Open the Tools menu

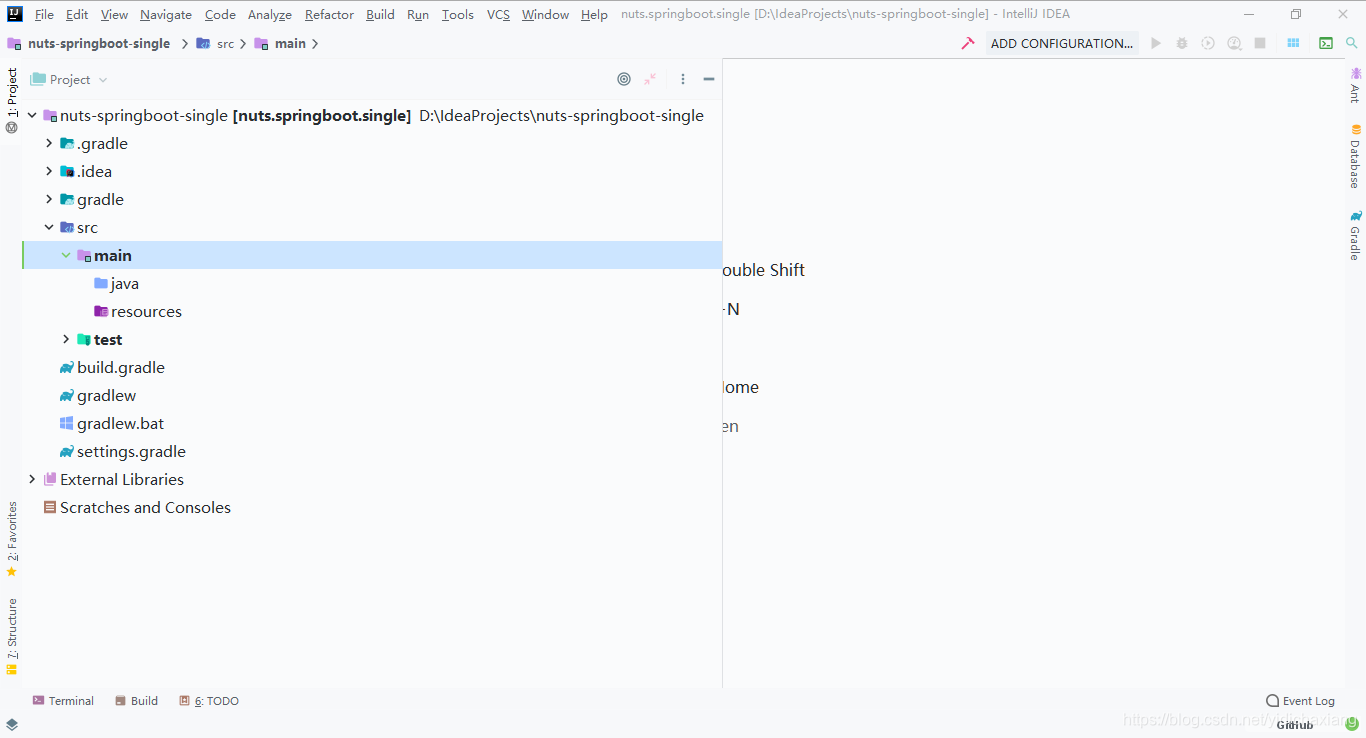point(458,14)
